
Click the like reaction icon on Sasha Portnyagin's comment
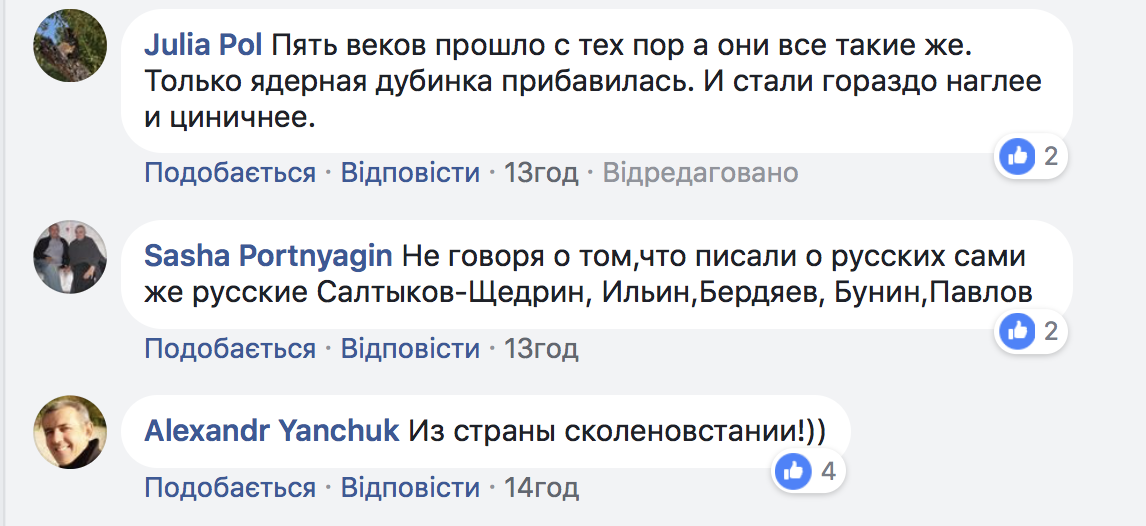pyautogui.click(x=1019, y=331)
